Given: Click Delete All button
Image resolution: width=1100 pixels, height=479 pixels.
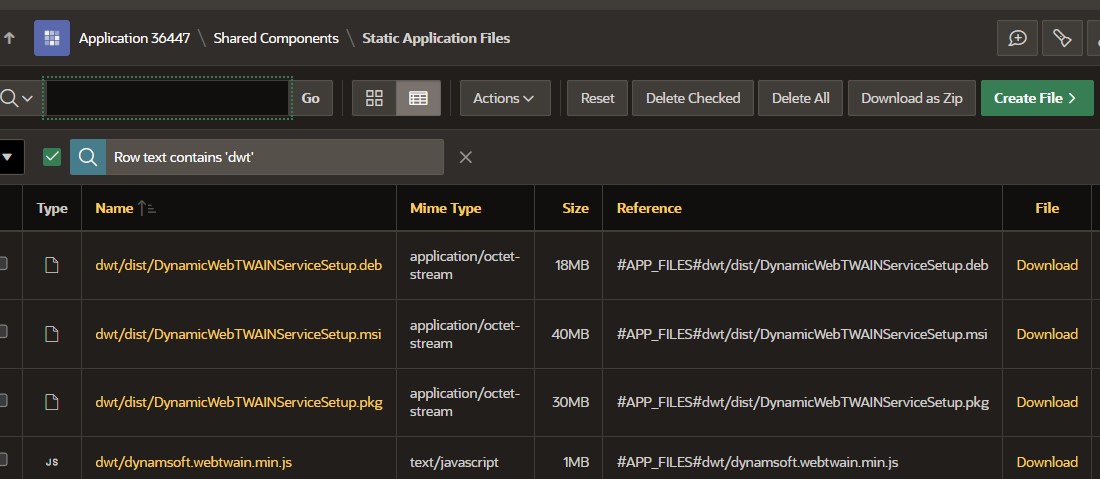Looking at the screenshot, I should (x=800, y=98).
